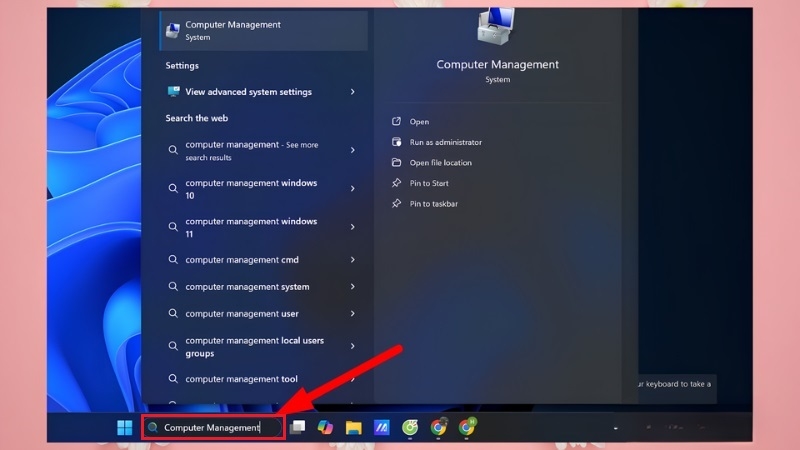Expand arrow for 'computer management user'
800x450 pixels.
[x=353, y=313]
